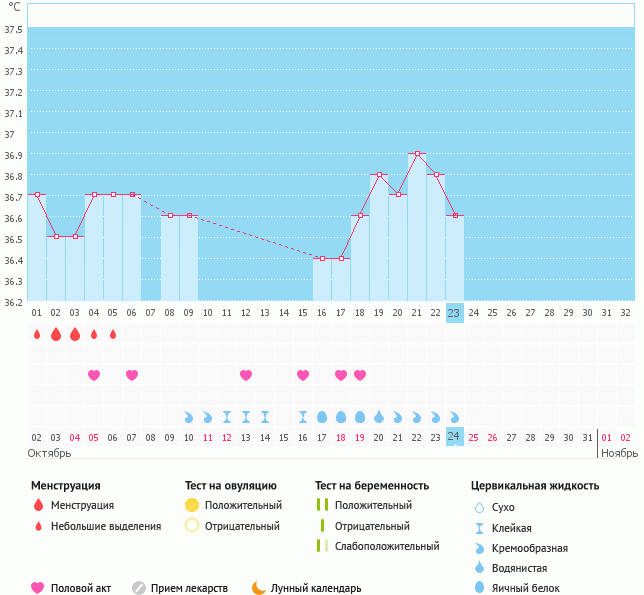644x595 pixels.
Task: Click the temperature point on cycle day 16
Action: tap(322, 258)
